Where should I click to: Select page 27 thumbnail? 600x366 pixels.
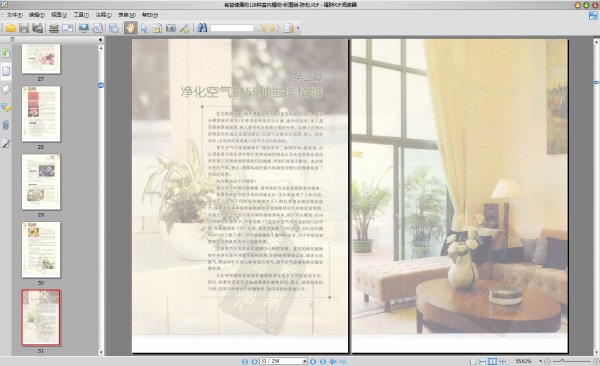pyautogui.click(x=41, y=59)
